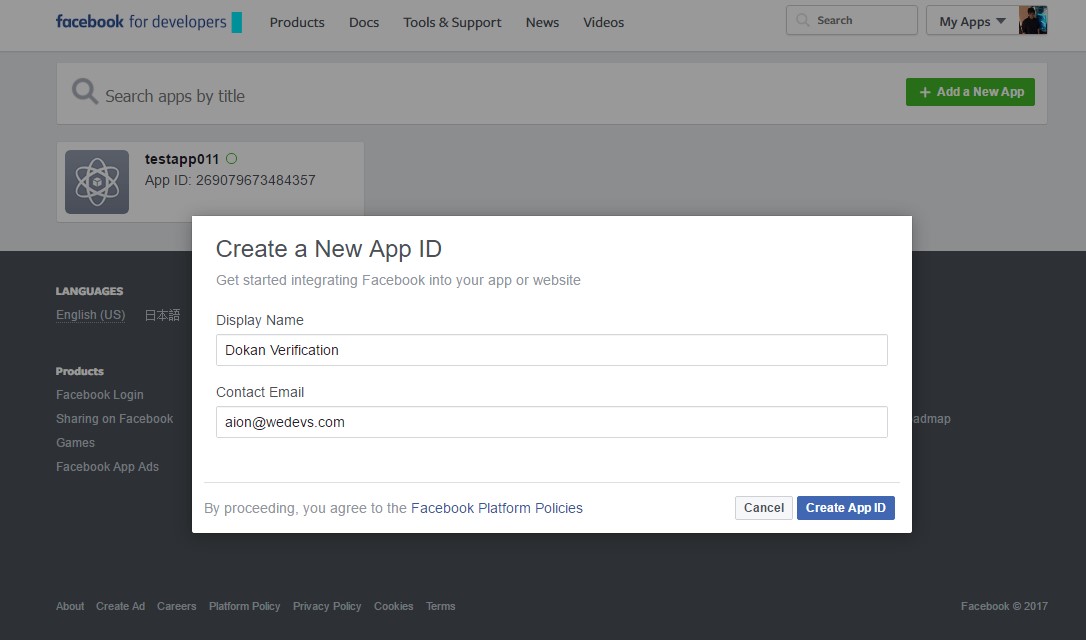The height and width of the screenshot is (640, 1086).
Task: Focus the Display Name field
Action: pyautogui.click(x=551, y=350)
